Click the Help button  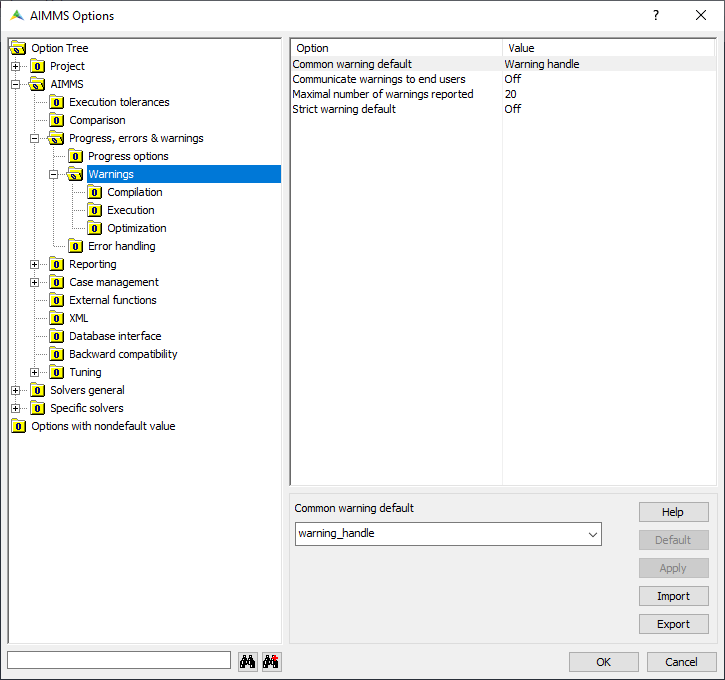674,512
